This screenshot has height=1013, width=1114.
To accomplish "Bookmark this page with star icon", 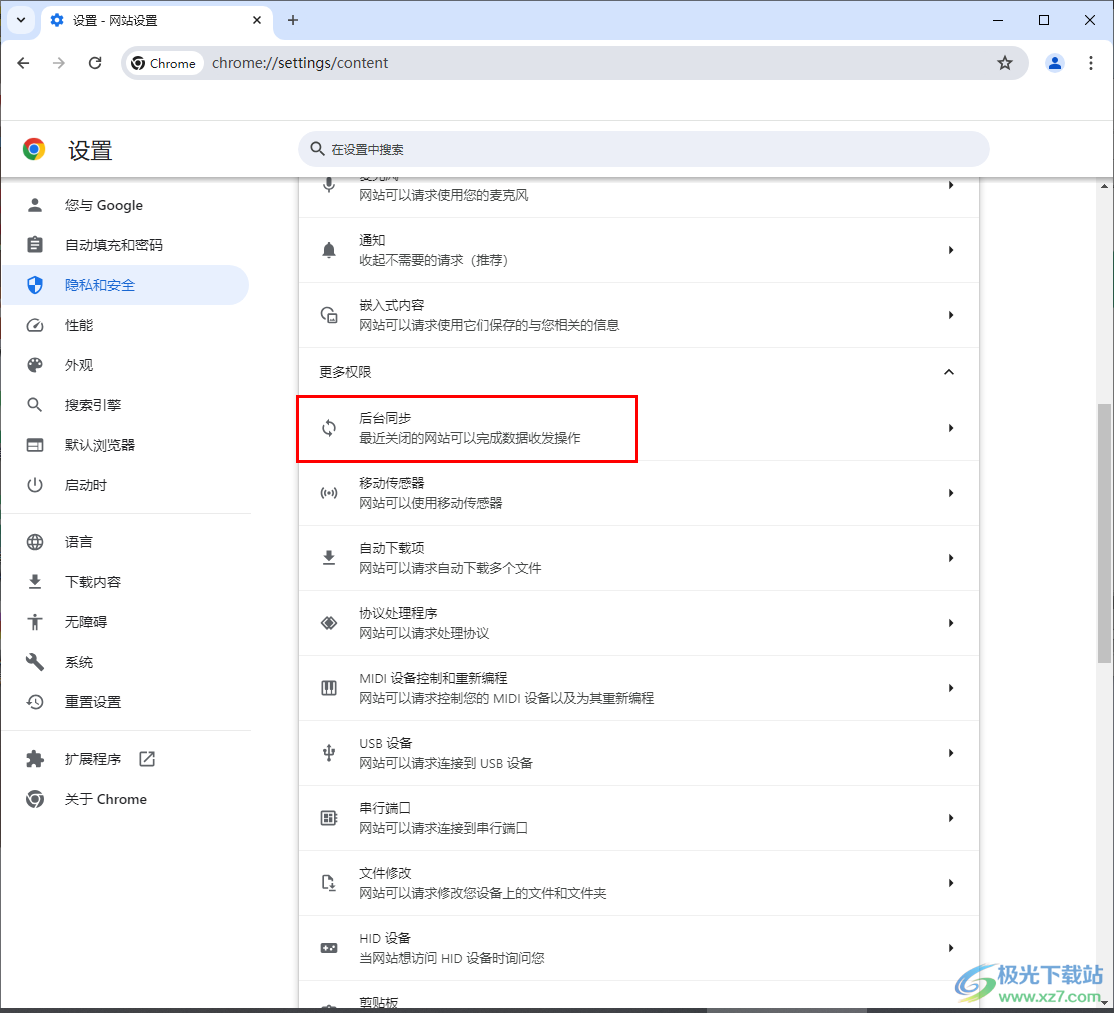I will click(1005, 63).
